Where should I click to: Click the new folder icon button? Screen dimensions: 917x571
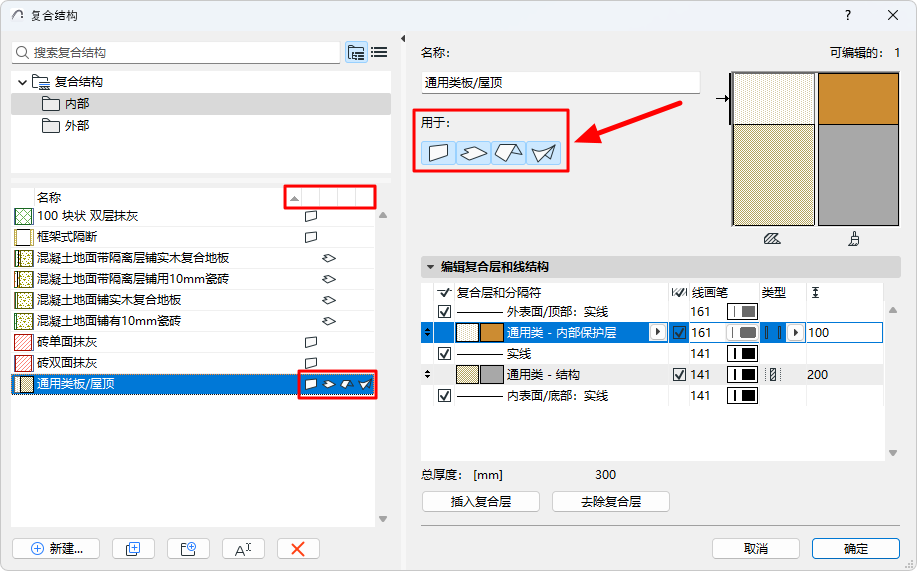tap(188, 549)
